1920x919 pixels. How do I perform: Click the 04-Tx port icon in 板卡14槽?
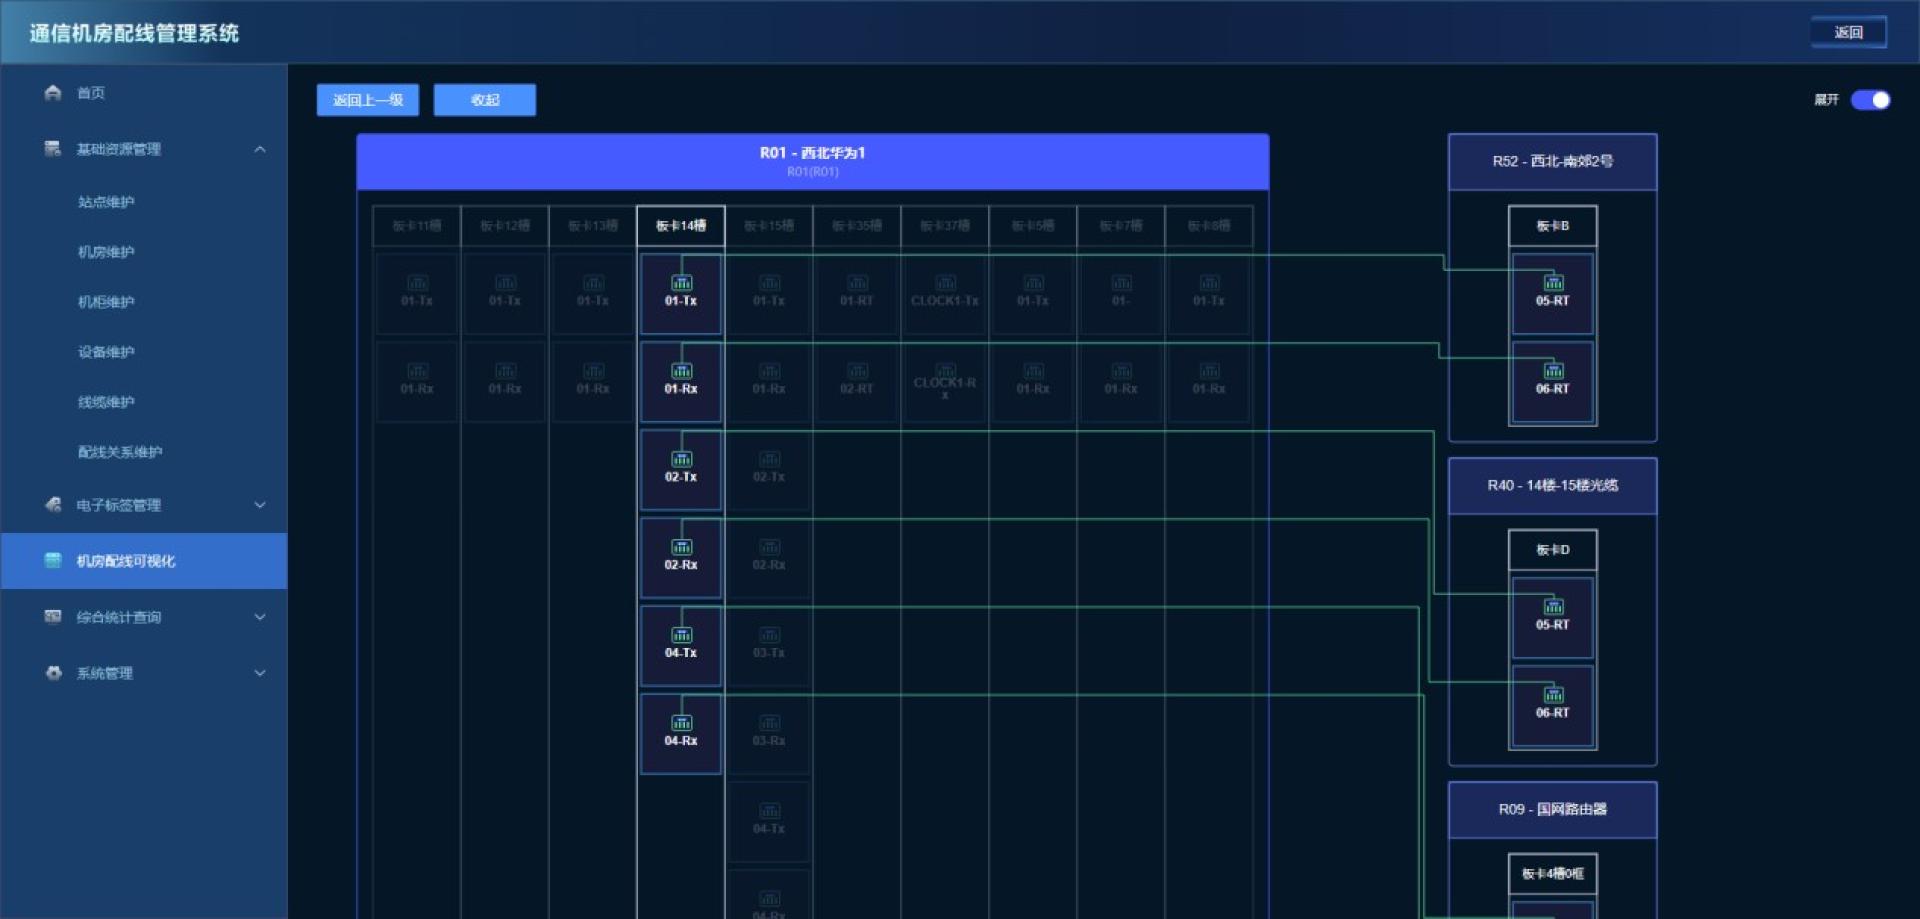point(681,635)
